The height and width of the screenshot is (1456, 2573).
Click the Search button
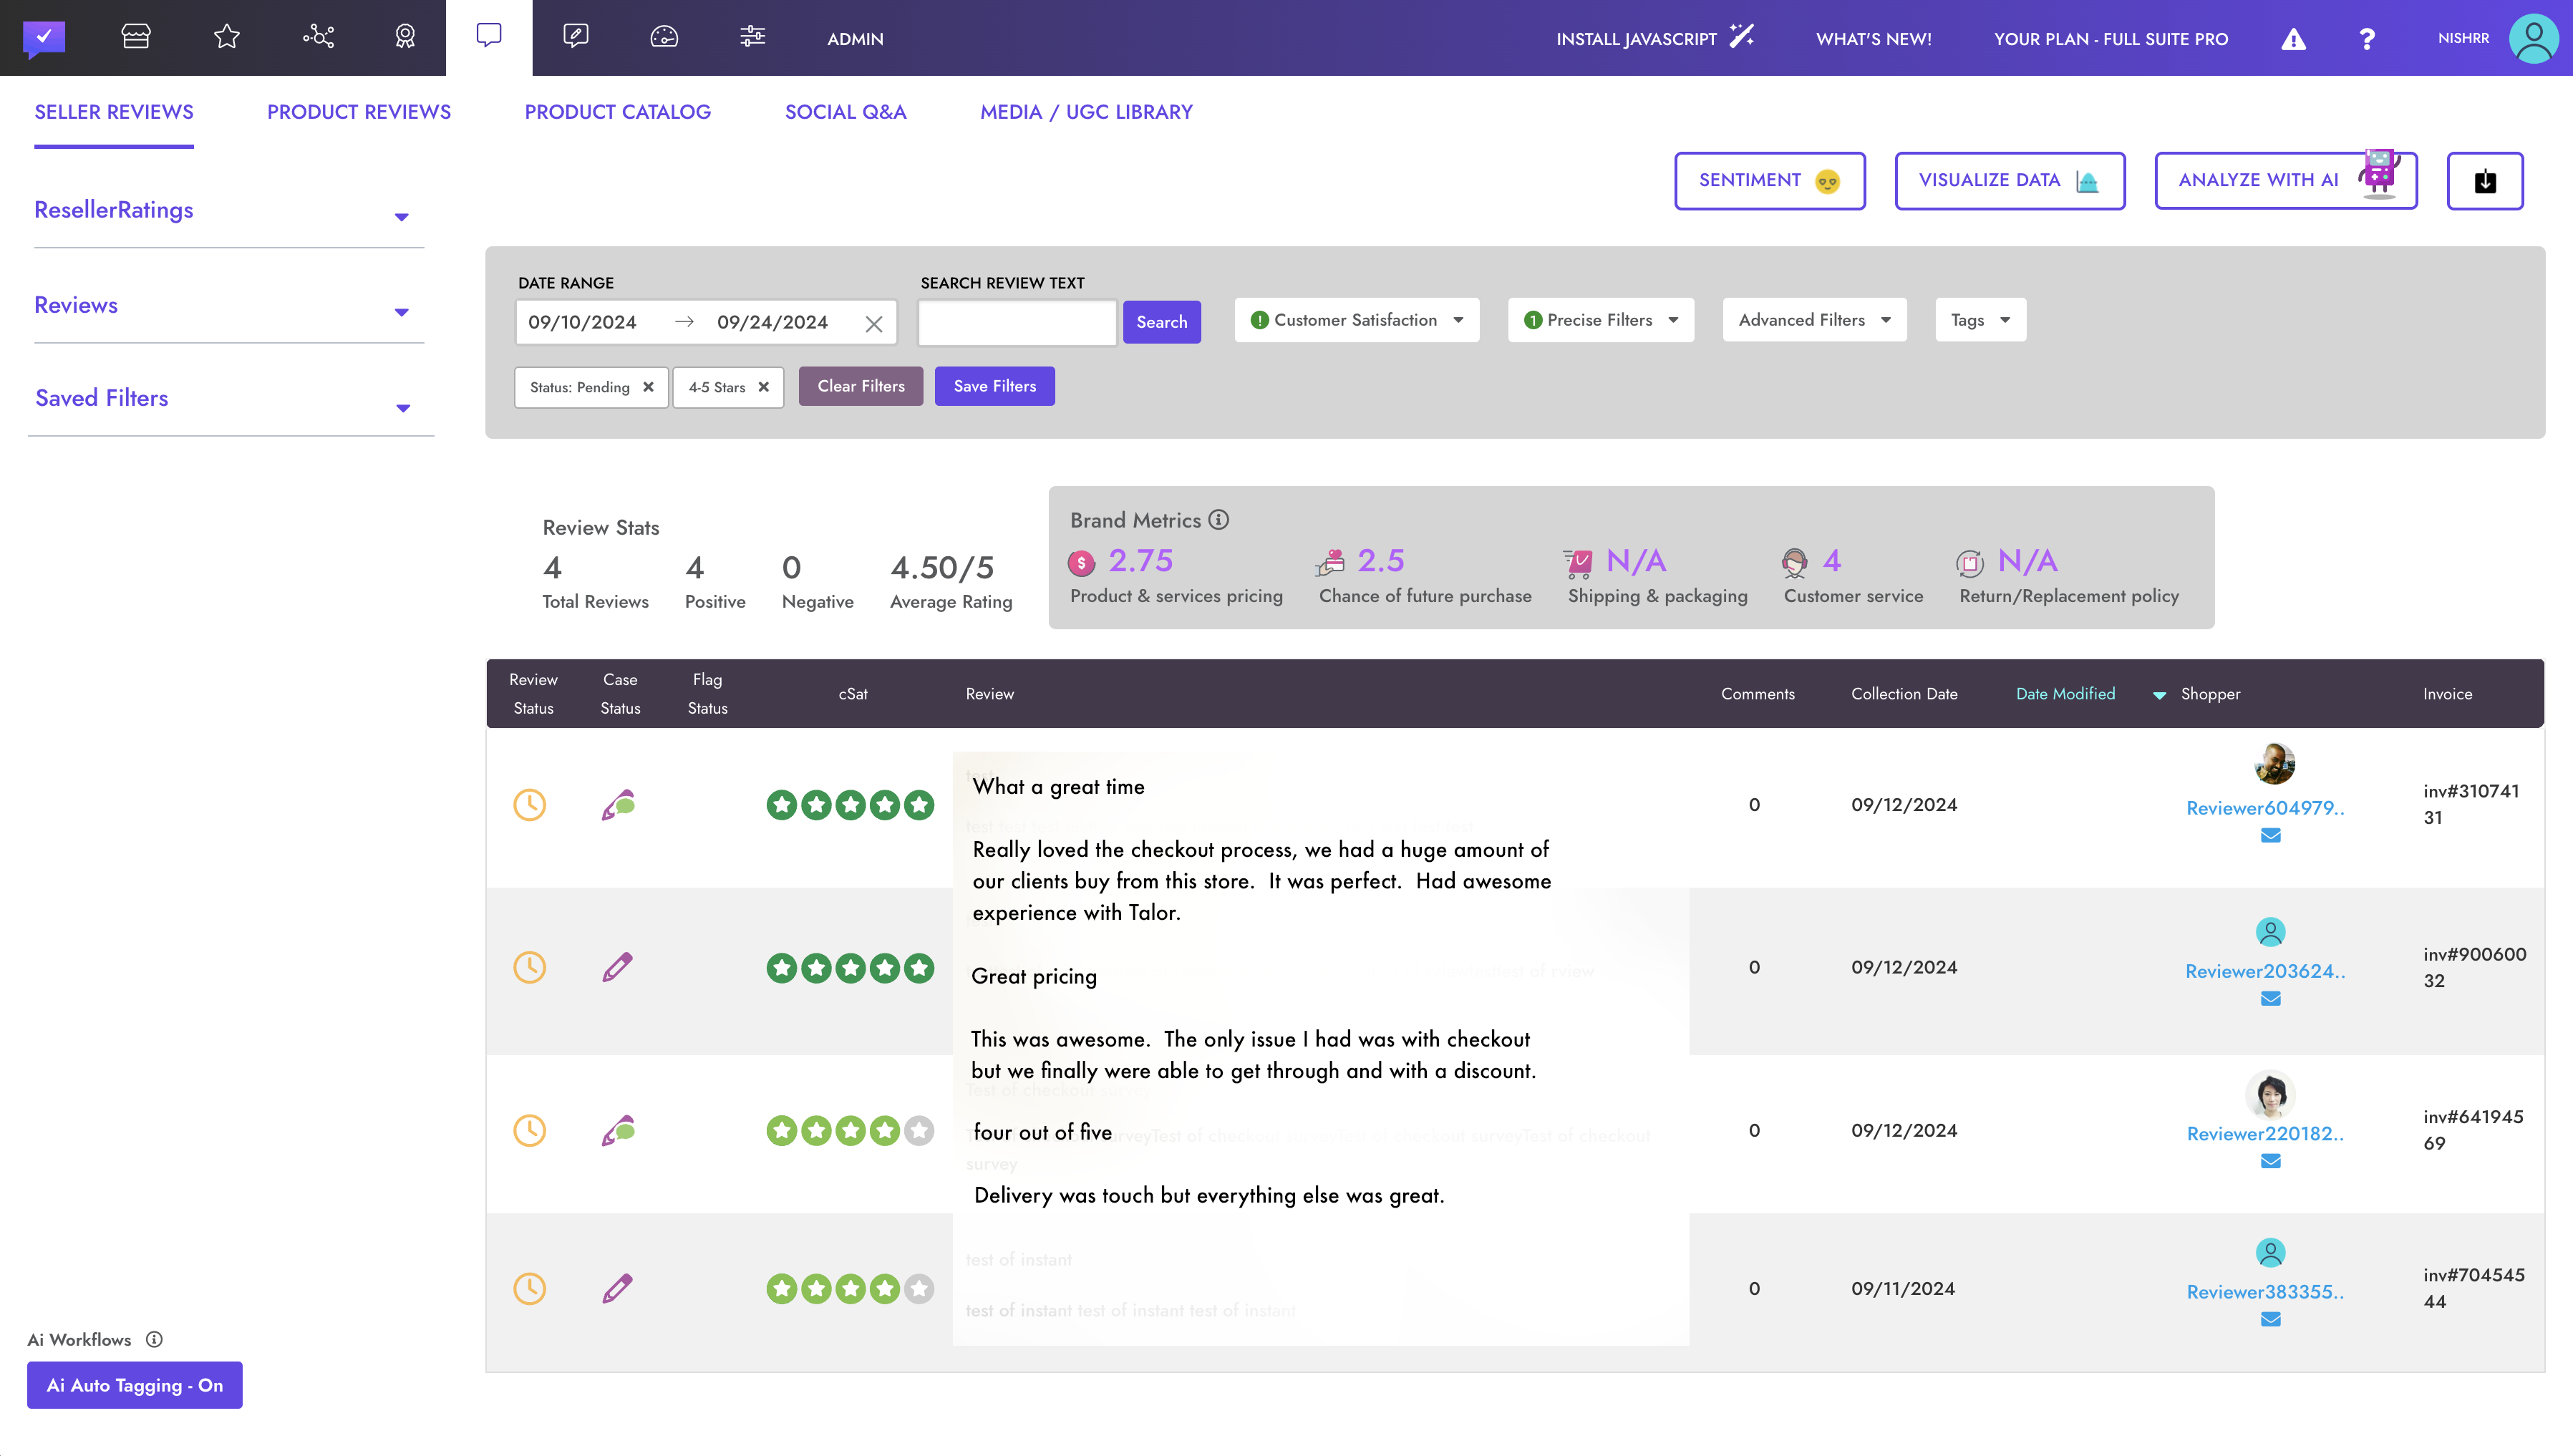pyautogui.click(x=1161, y=322)
